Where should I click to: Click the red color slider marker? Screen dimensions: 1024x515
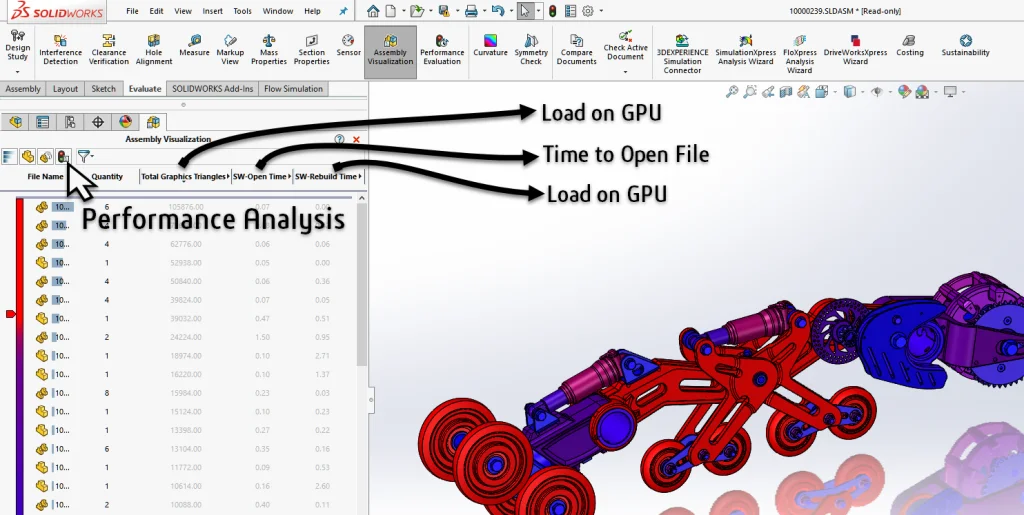click(x=10, y=315)
